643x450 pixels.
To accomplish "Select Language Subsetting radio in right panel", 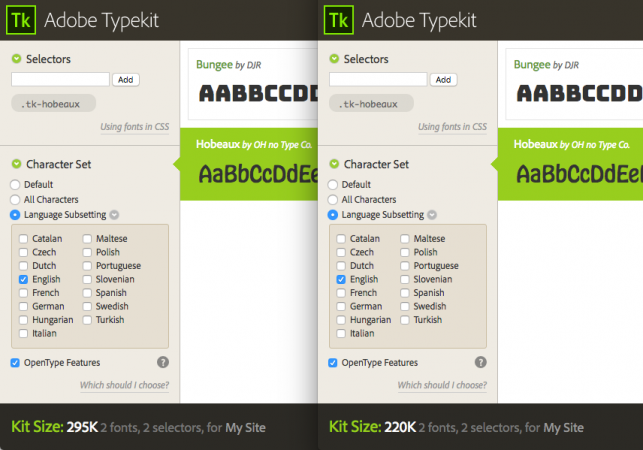I will tap(333, 215).
